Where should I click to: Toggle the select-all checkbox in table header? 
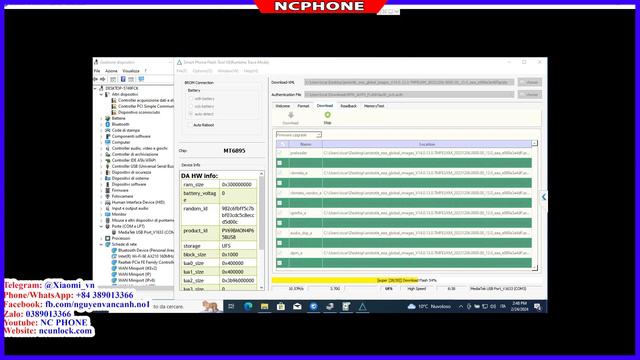coord(282,144)
